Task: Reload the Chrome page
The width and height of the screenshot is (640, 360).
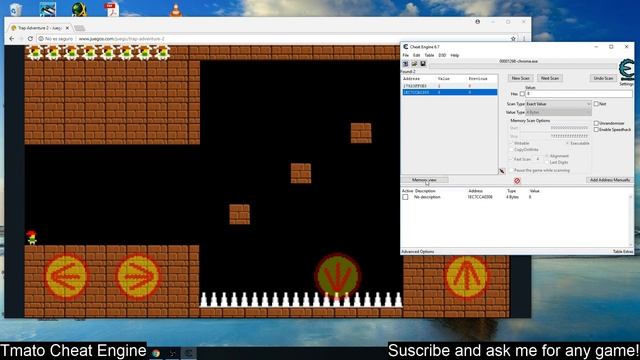Action: click(x=30, y=38)
